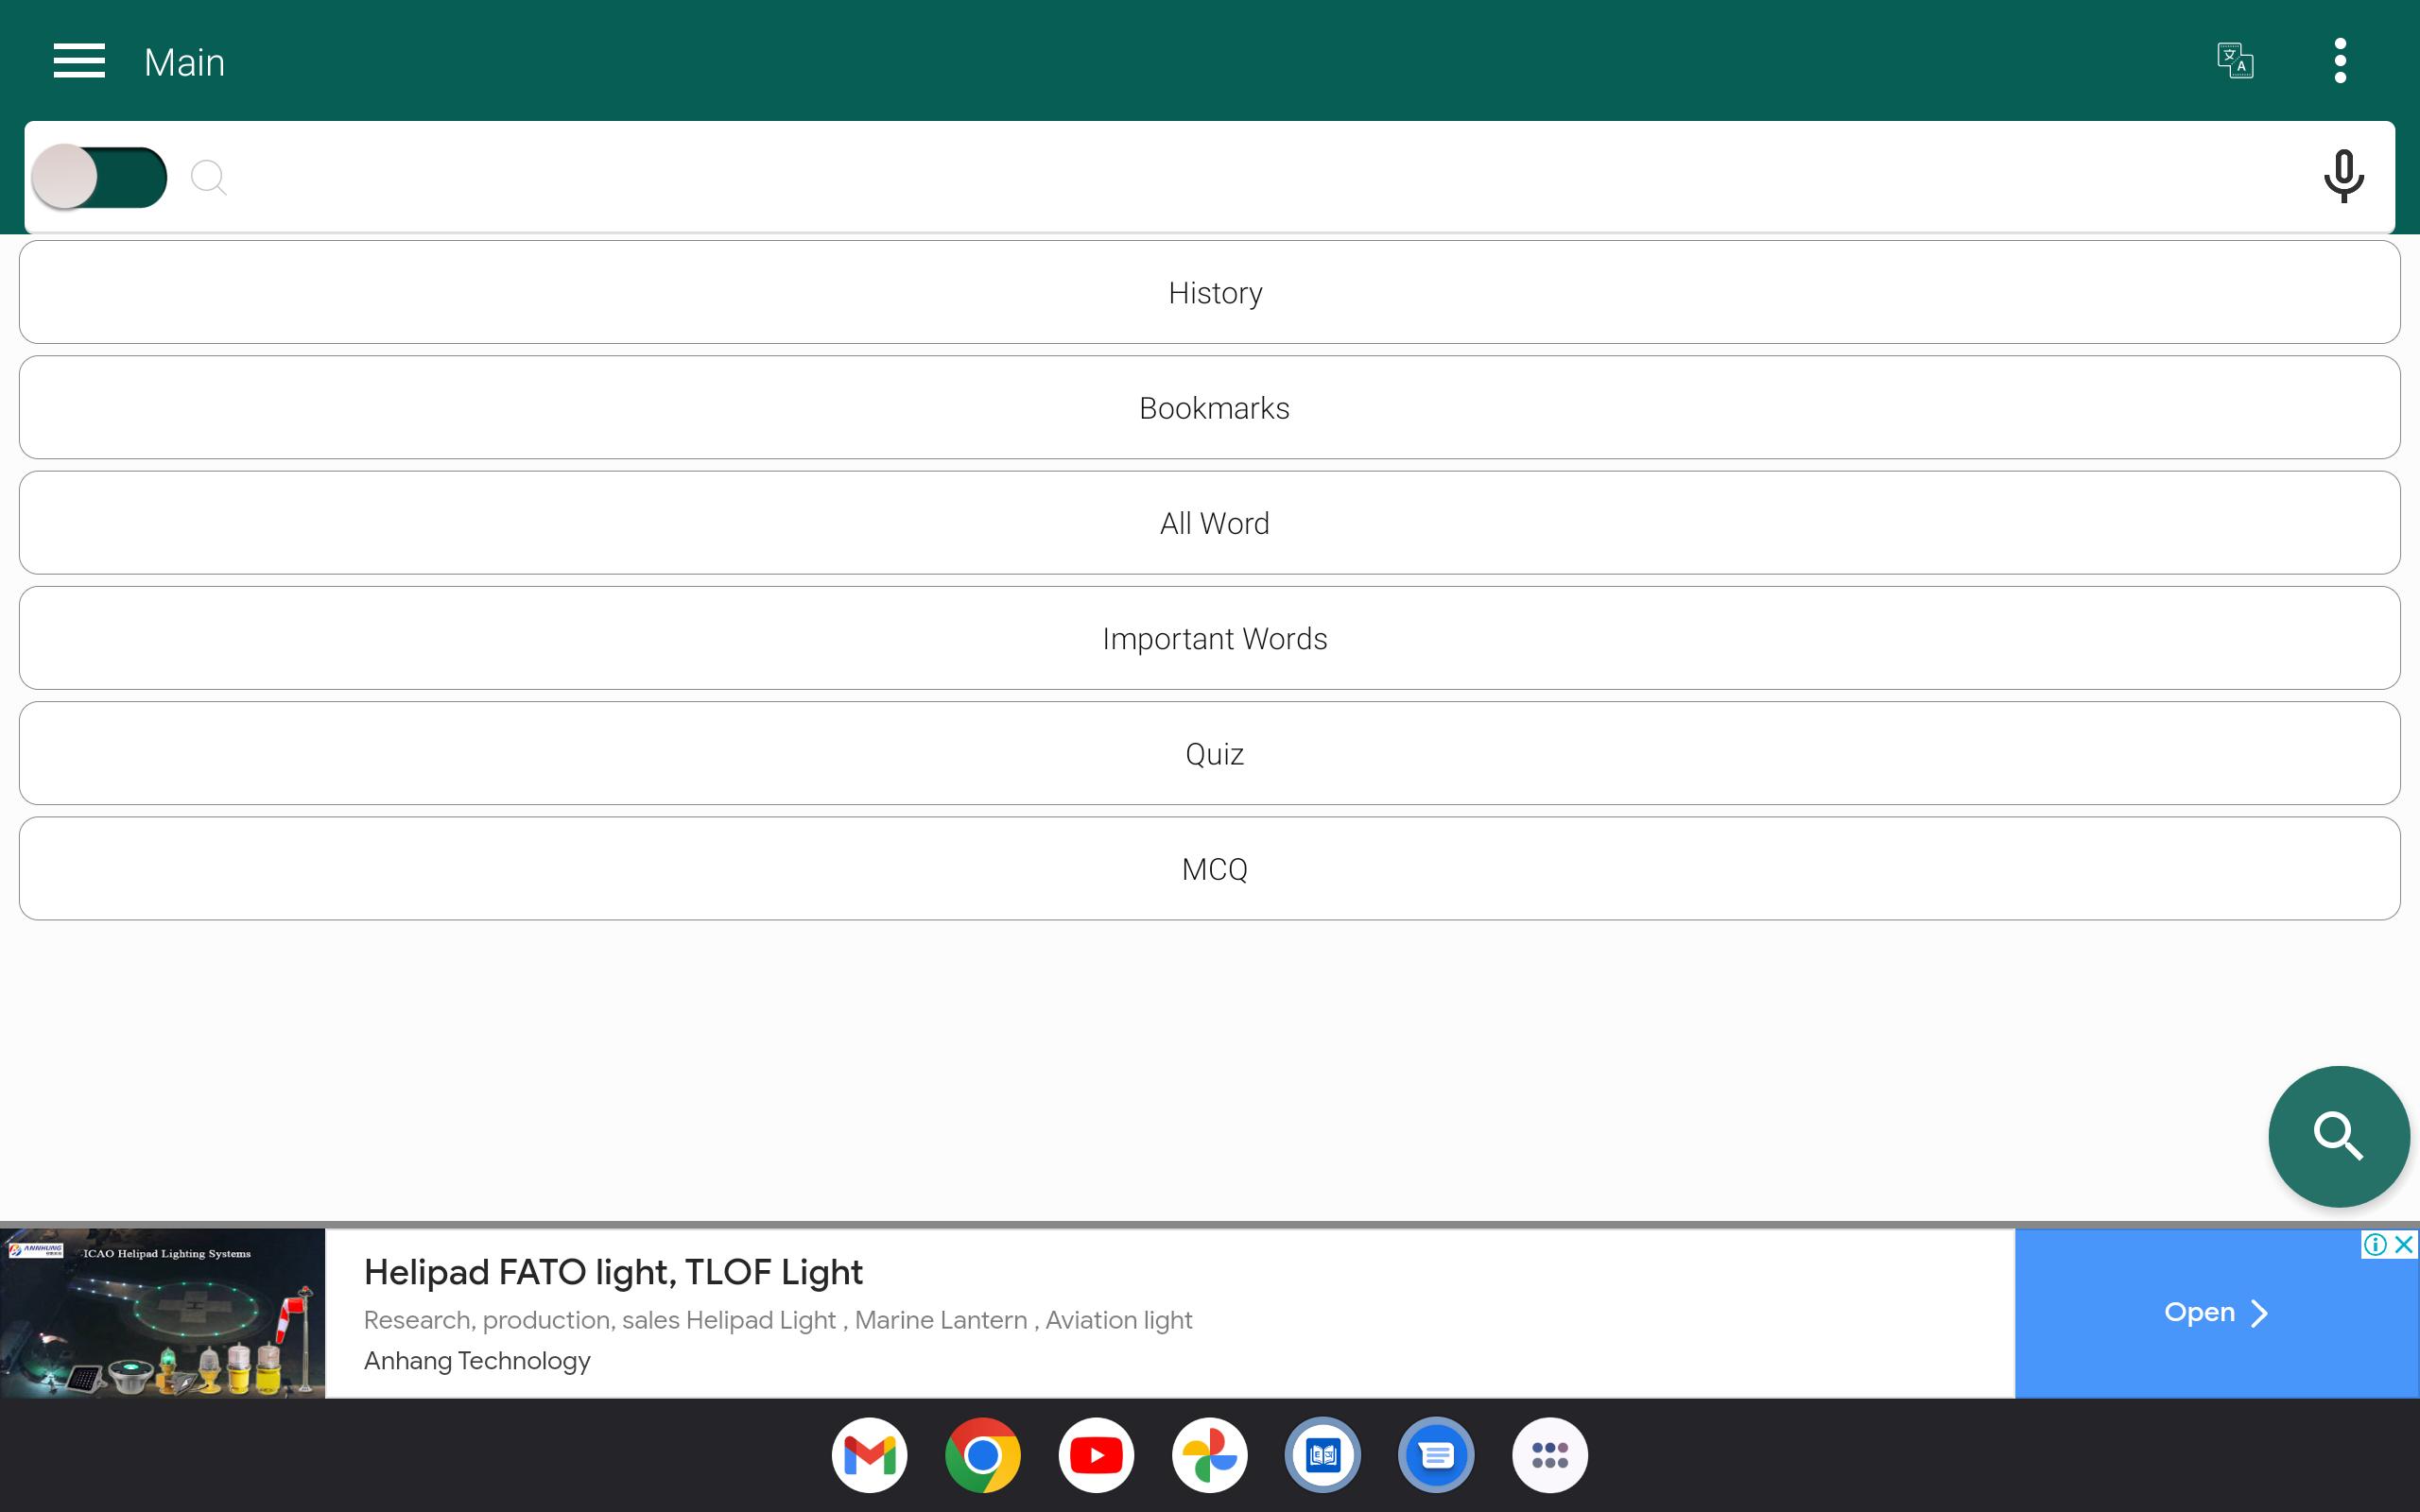
Task: Tap the translate language icon
Action: click(2235, 61)
